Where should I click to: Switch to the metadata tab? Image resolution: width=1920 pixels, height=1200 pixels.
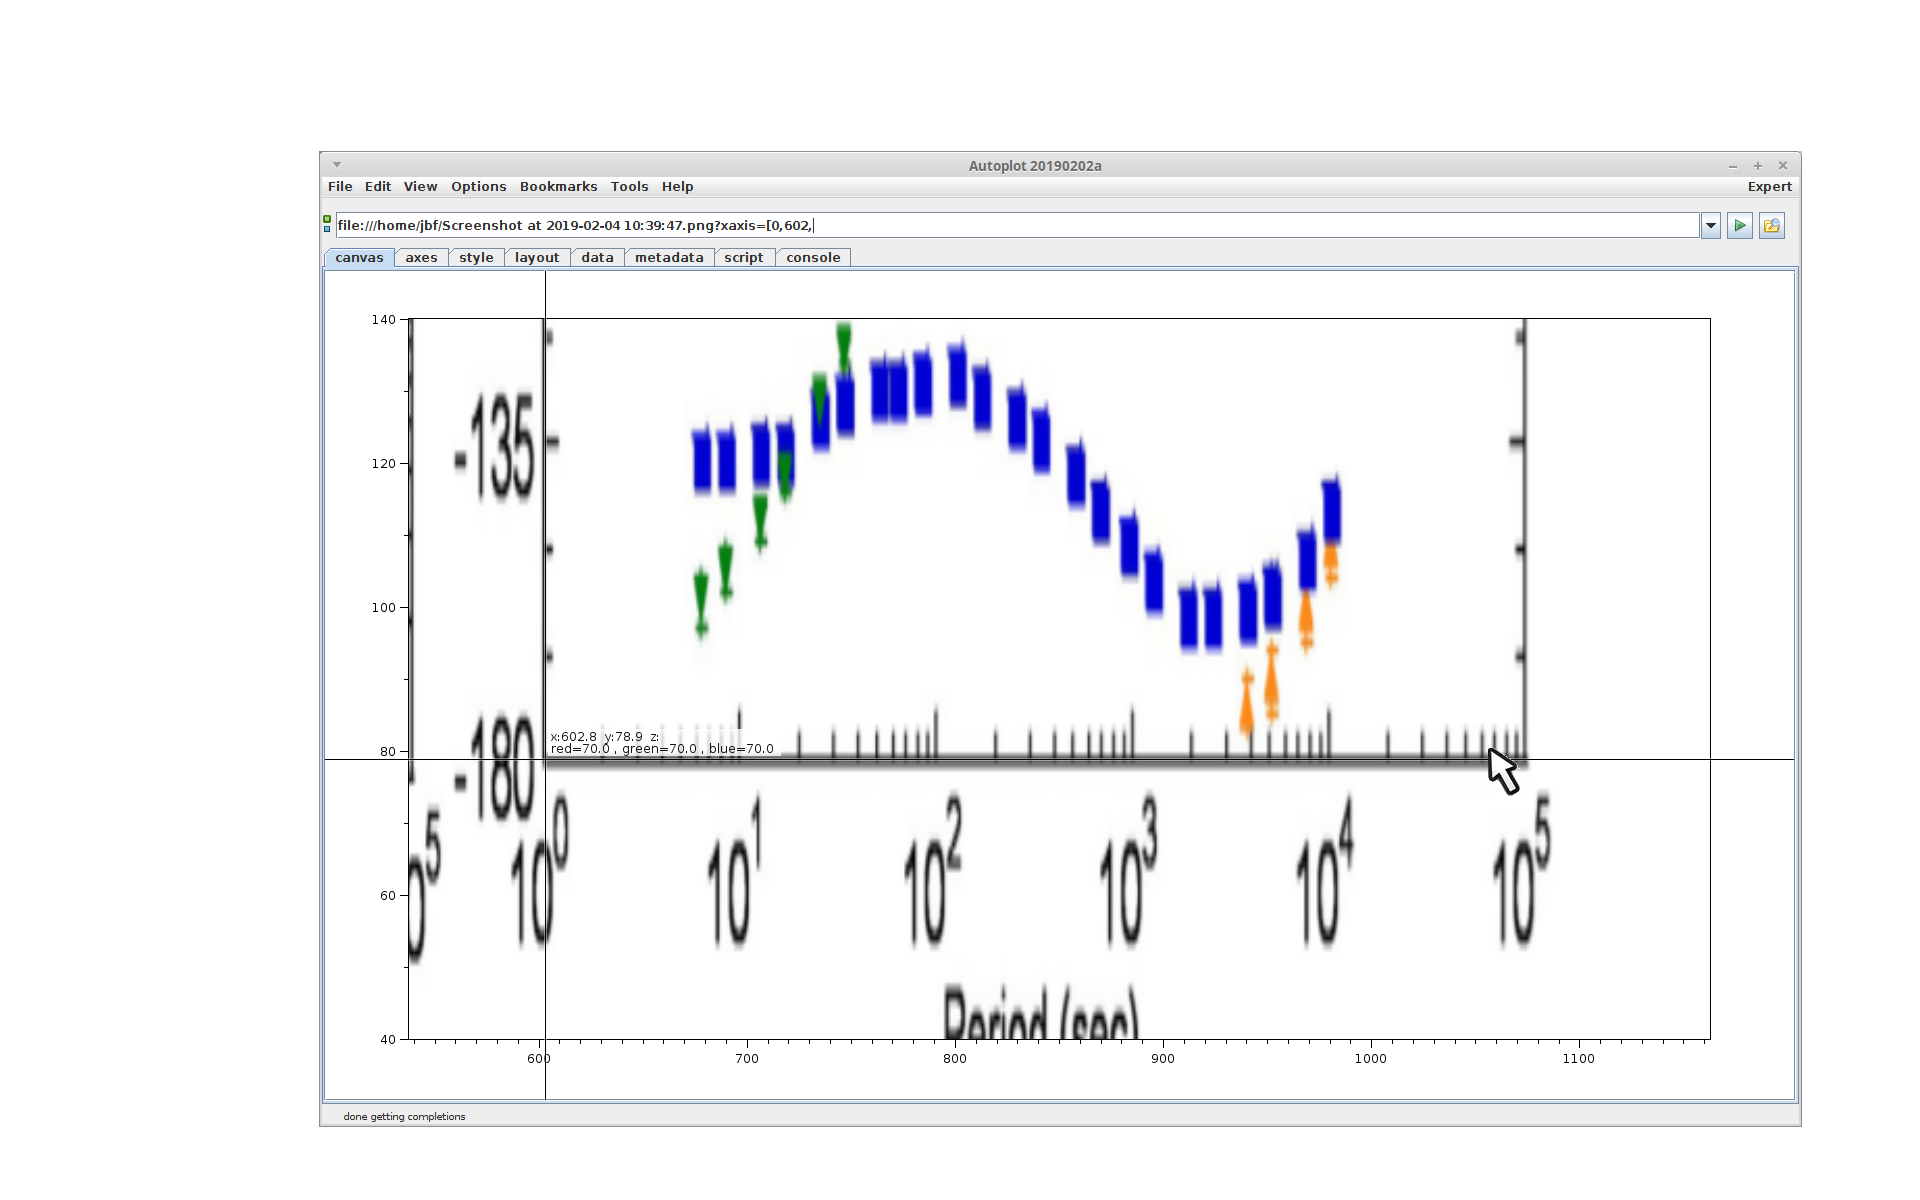tap(669, 258)
